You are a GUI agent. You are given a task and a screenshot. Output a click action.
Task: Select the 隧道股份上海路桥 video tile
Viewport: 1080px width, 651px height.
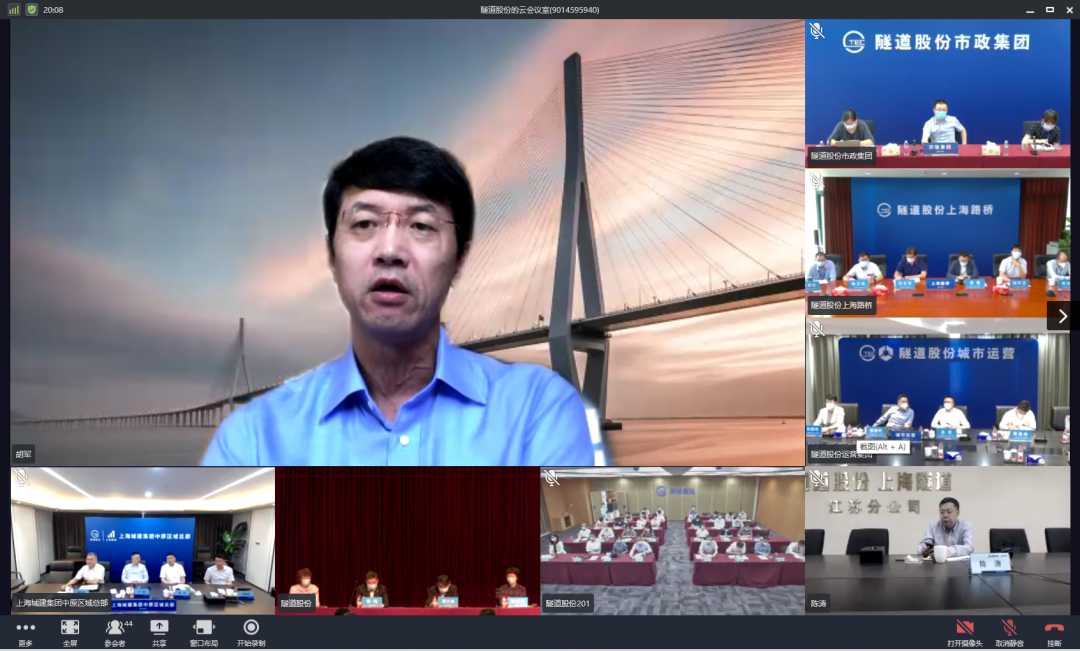point(937,242)
